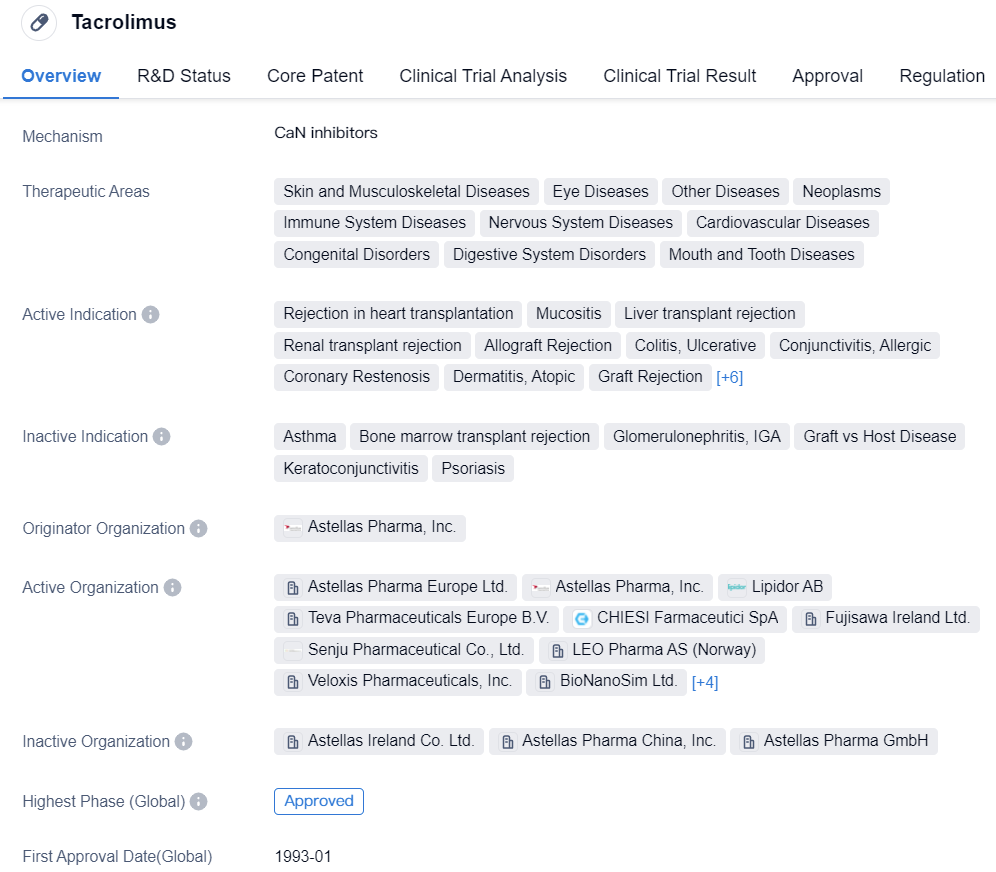Select the Dermatitis, Atopic indication tag
The image size is (996, 872).
click(x=514, y=377)
